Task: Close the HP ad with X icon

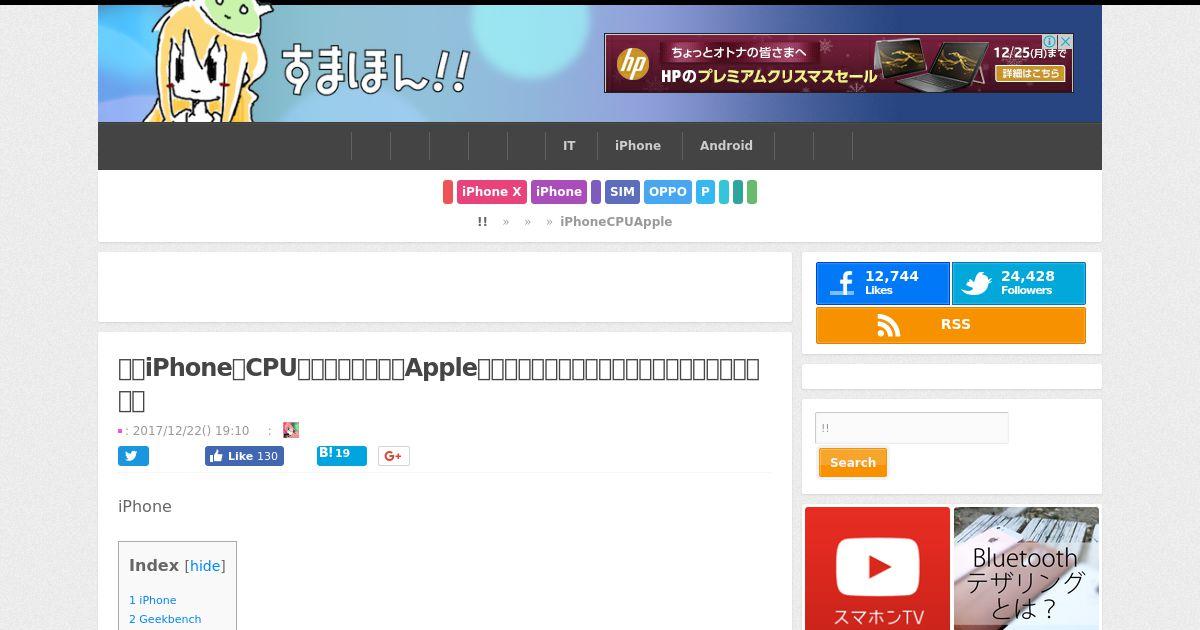Action: 1066,41
